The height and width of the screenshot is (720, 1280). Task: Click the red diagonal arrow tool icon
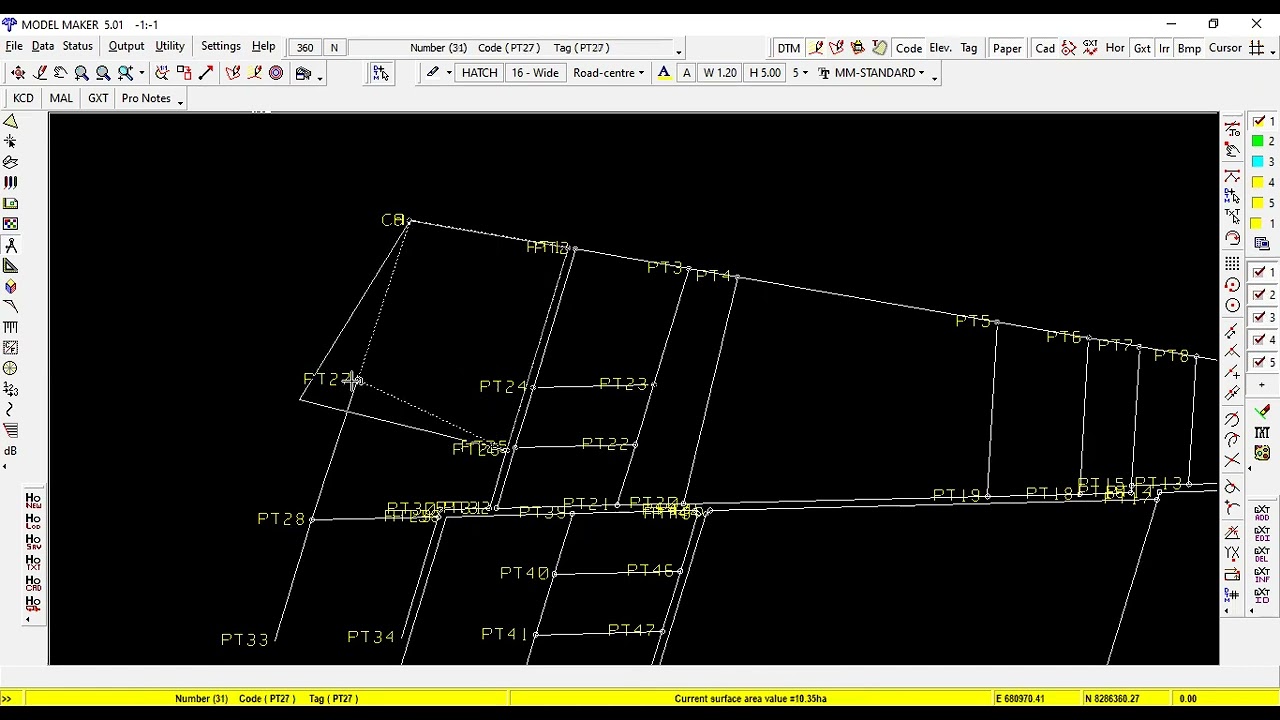(206, 73)
